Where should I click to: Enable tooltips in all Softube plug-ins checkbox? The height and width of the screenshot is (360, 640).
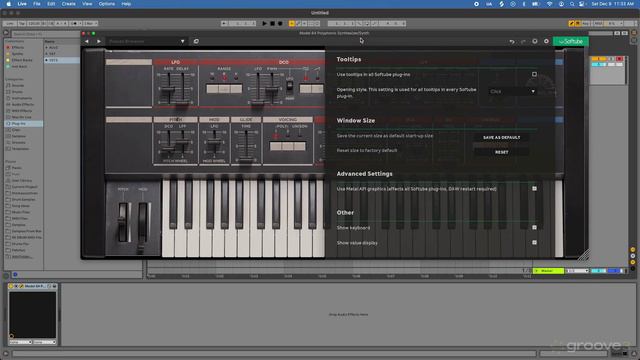[x=534, y=74]
